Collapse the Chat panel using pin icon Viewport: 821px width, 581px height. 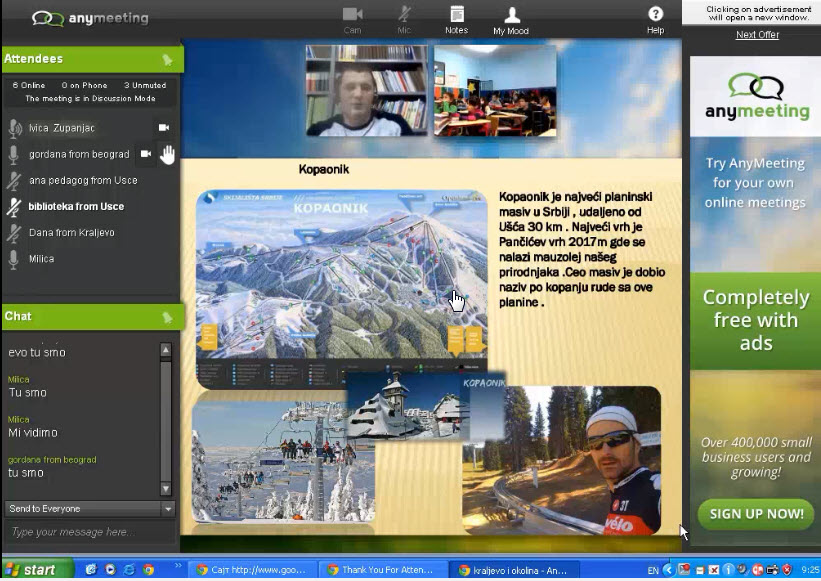pyautogui.click(x=167, y=317)
